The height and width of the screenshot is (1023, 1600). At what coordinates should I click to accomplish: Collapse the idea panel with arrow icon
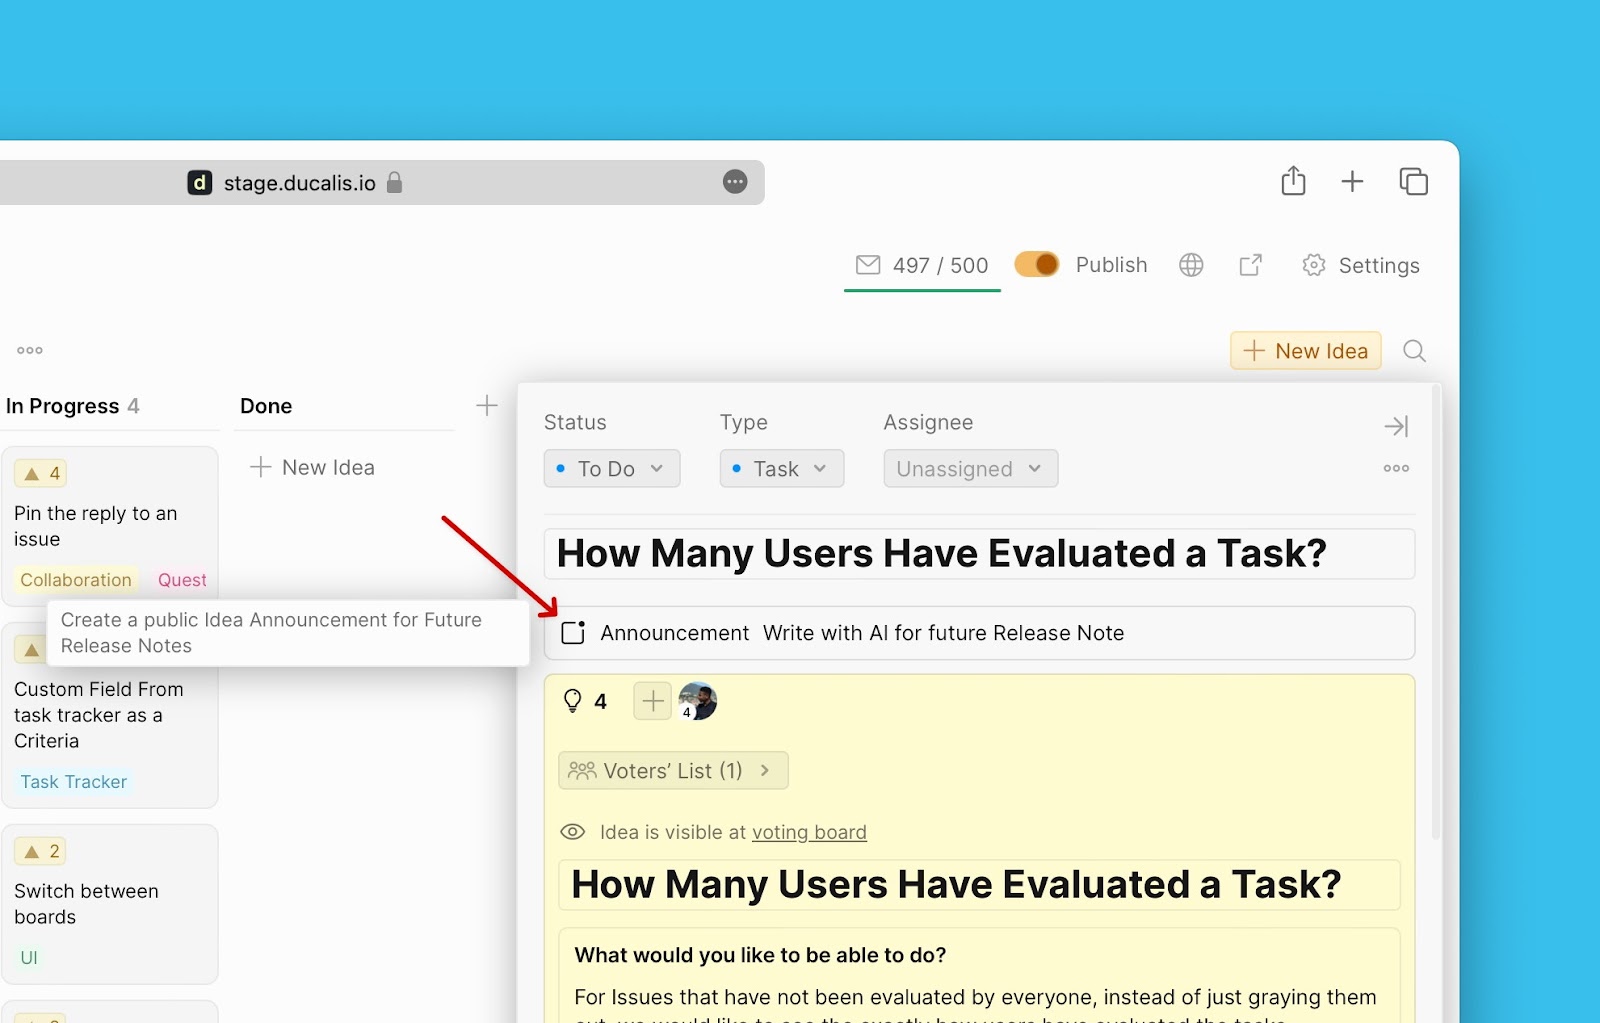pos(1396,427)
